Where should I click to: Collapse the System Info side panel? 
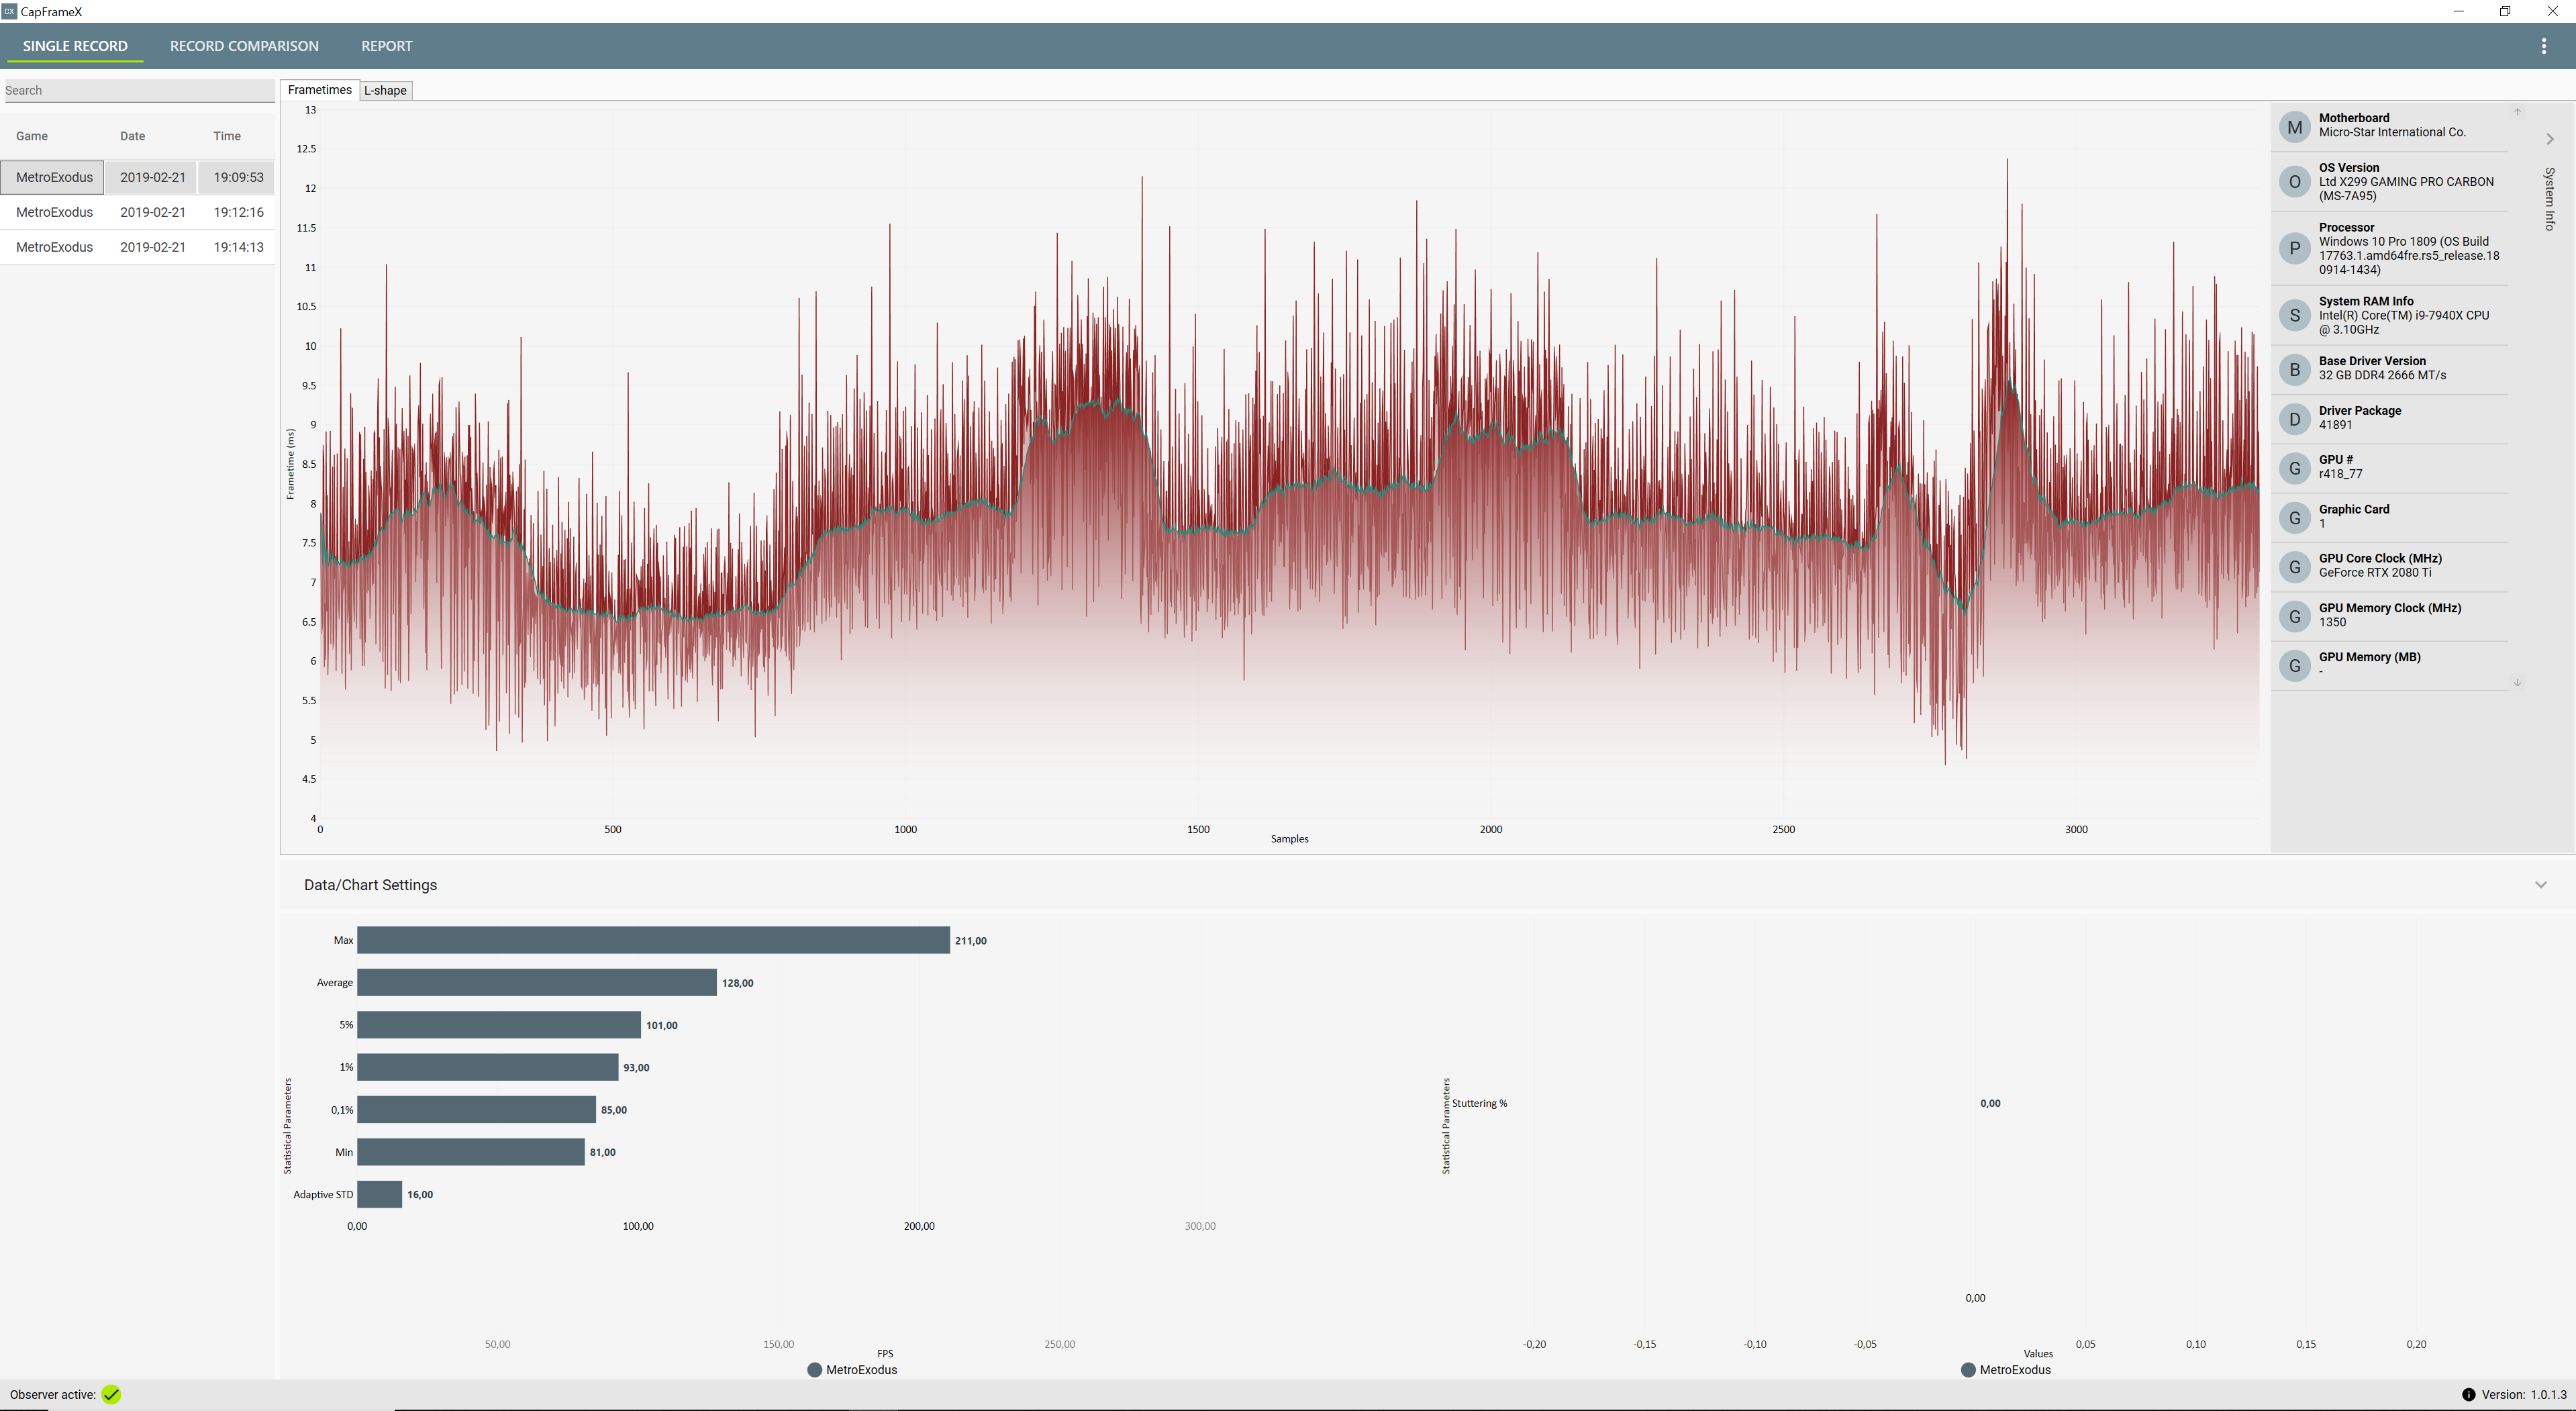pyautogui.click(x=2549, y=140)
